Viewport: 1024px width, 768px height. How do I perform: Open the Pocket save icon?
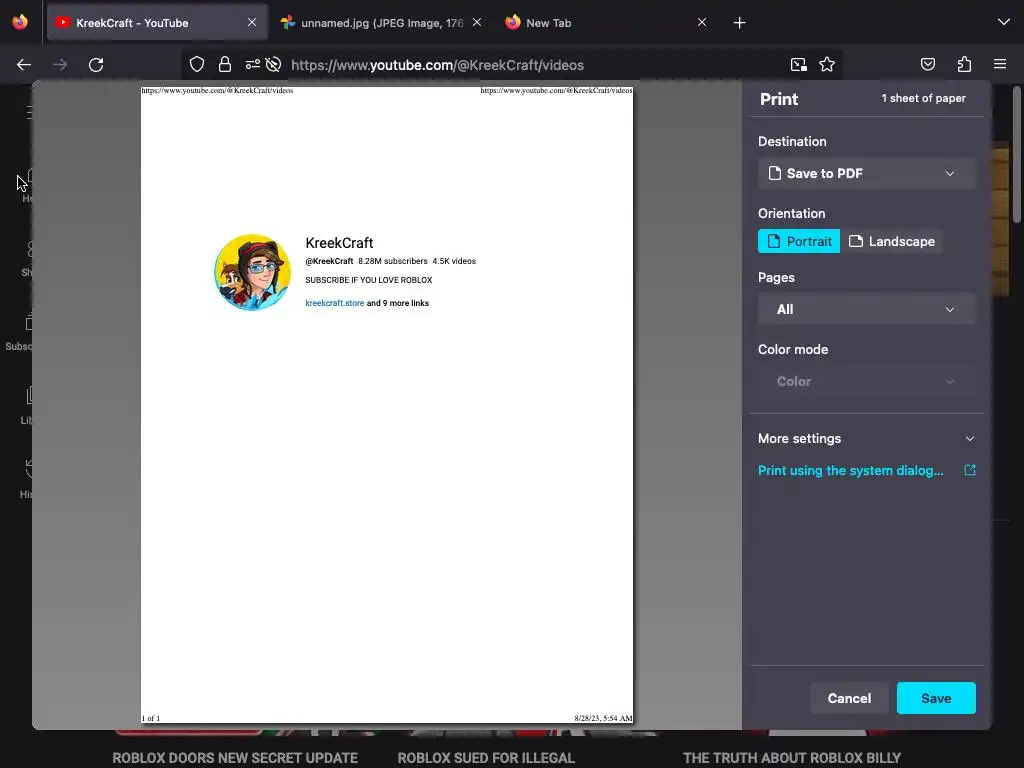(927, 64)
